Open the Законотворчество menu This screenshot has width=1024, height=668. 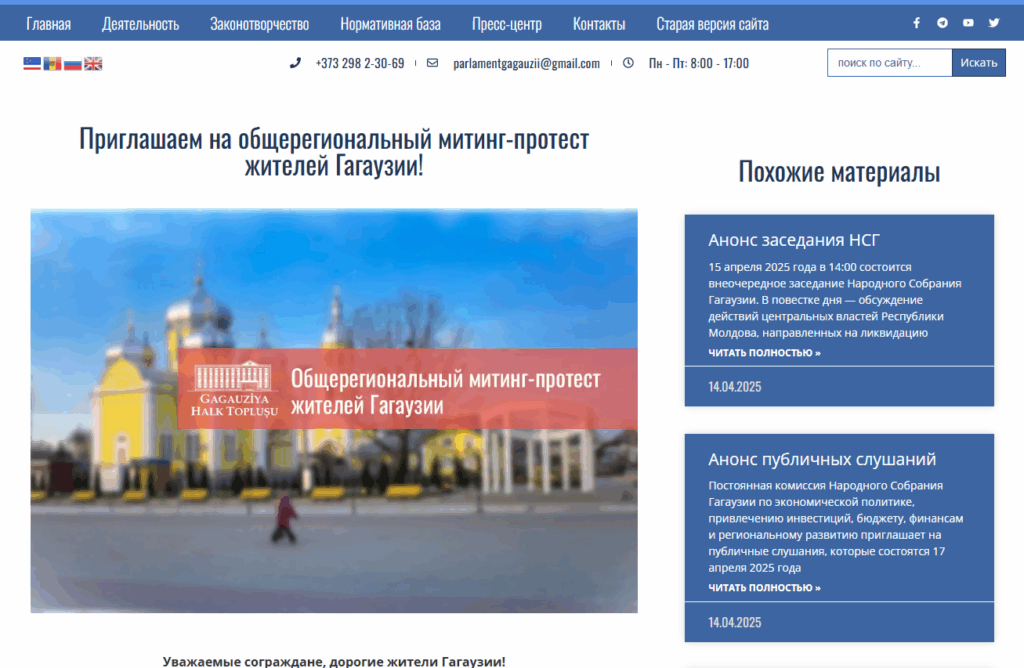(259, 24)
